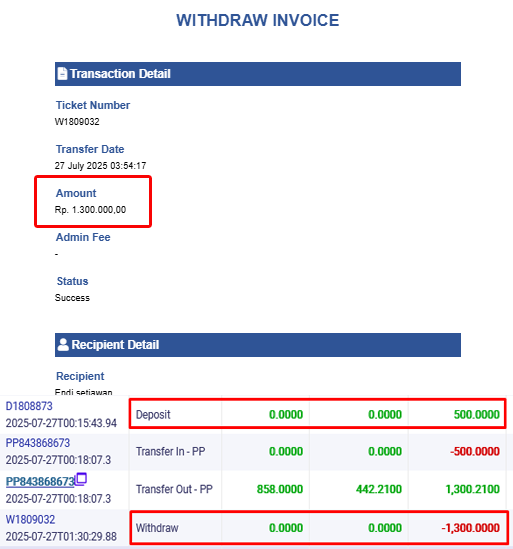The height and width of the screenshot is (549, 513).
Task: Open the underlined PP843868673 Transfer Out link
Action: coord(40,482)
